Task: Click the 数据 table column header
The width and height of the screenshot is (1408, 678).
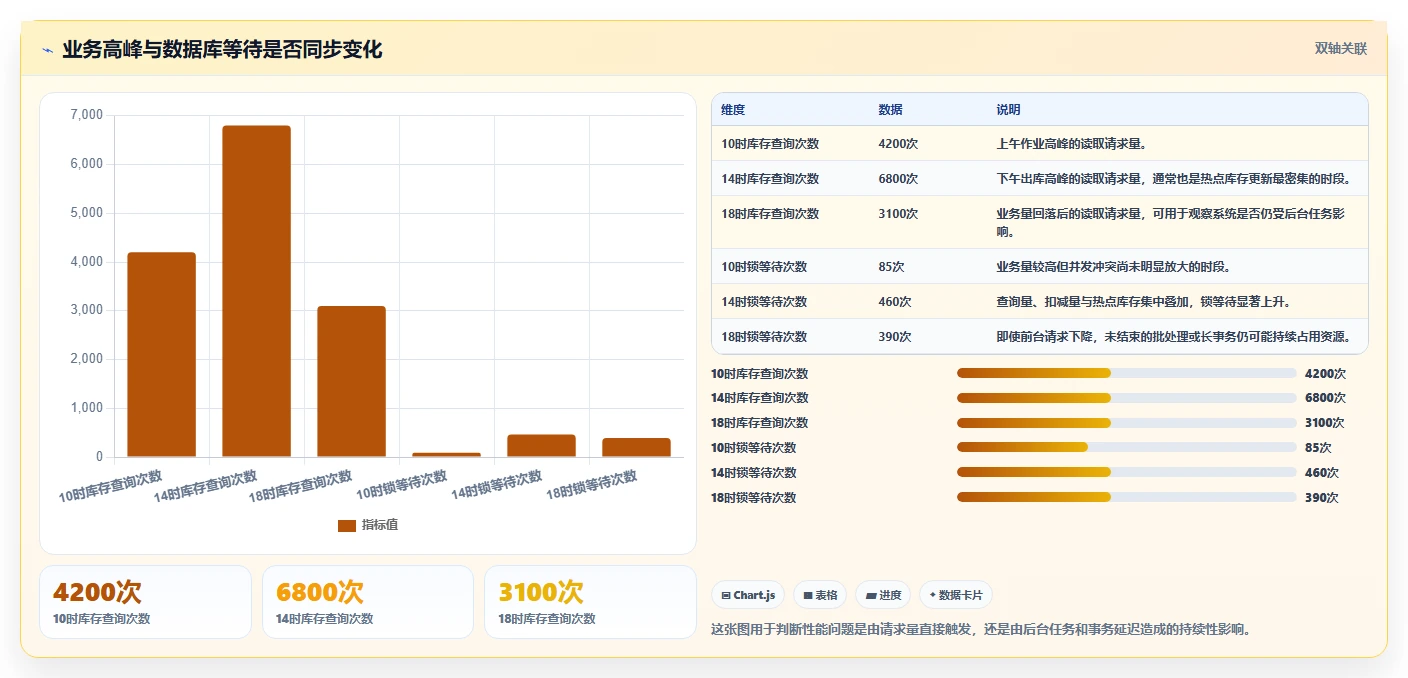Action: 890,110
